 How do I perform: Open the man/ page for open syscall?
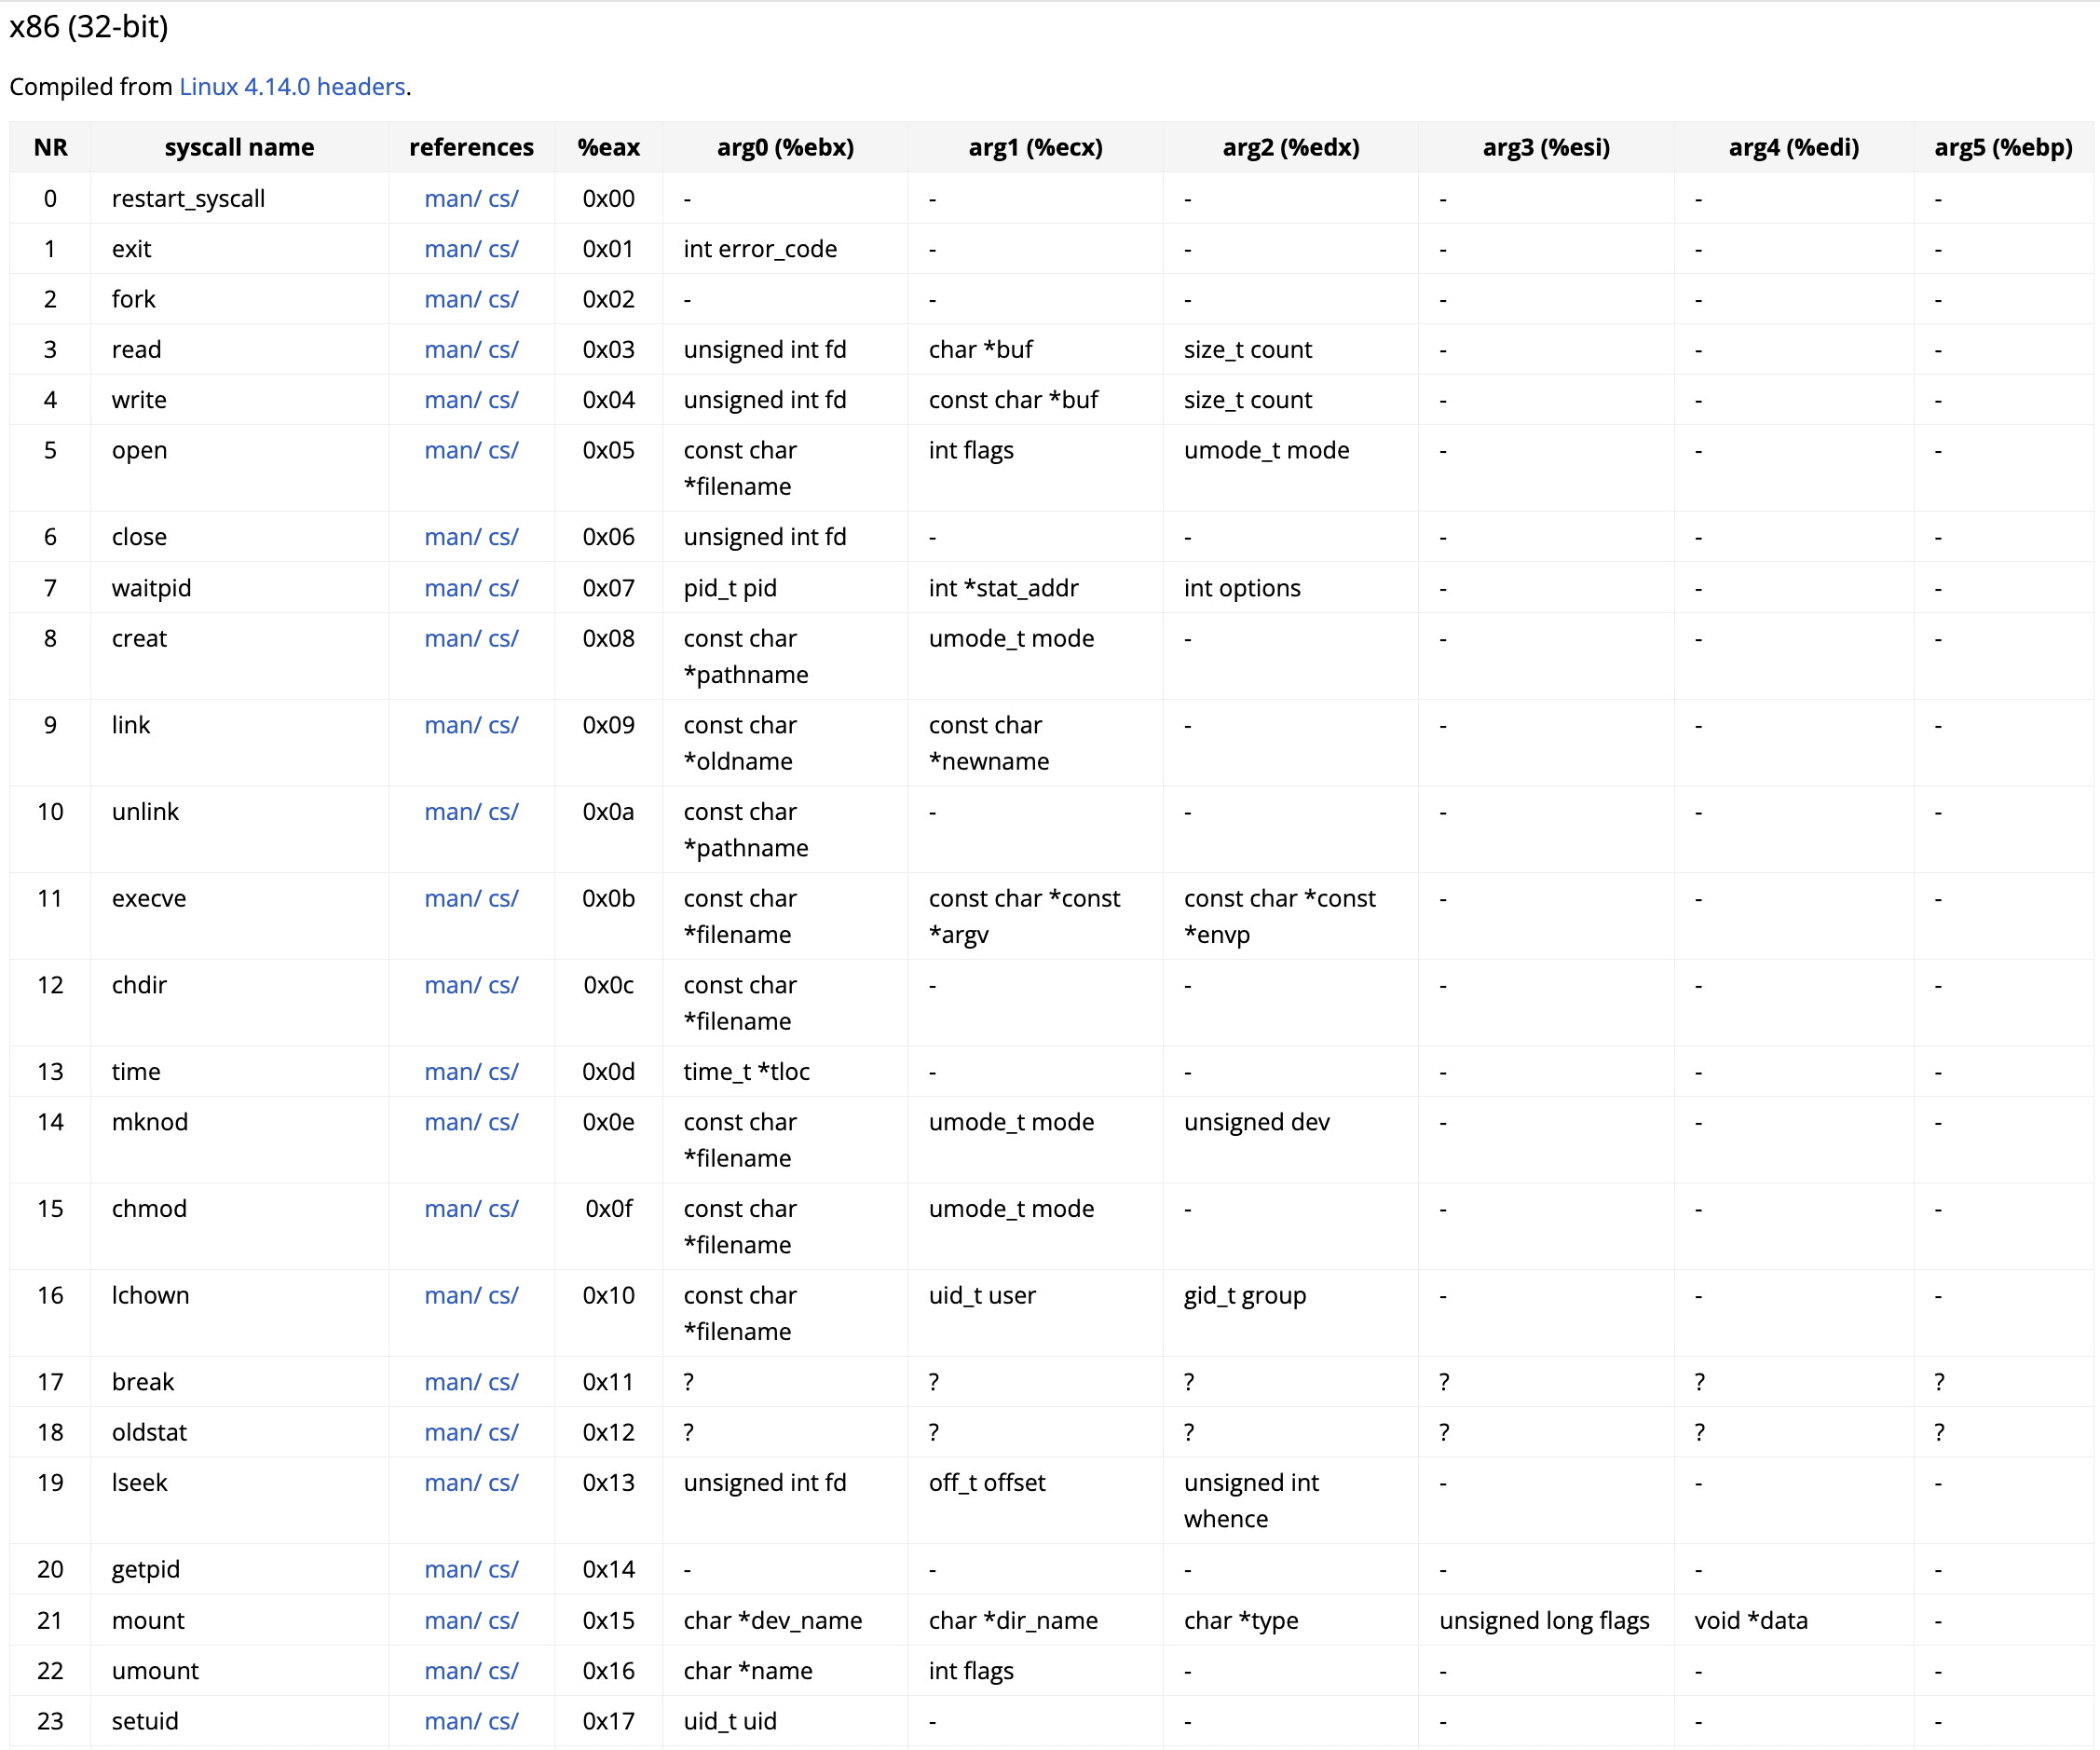click(452, 450)
